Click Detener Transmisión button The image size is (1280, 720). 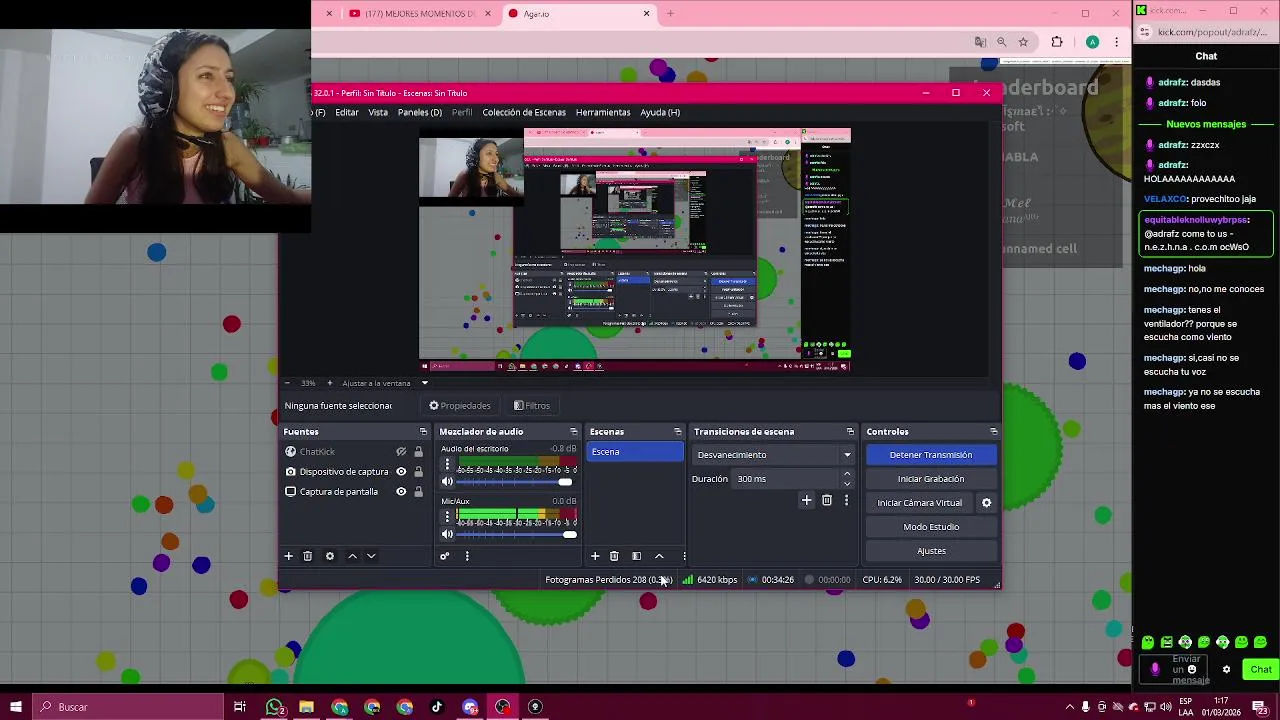[x=931, y=455]
